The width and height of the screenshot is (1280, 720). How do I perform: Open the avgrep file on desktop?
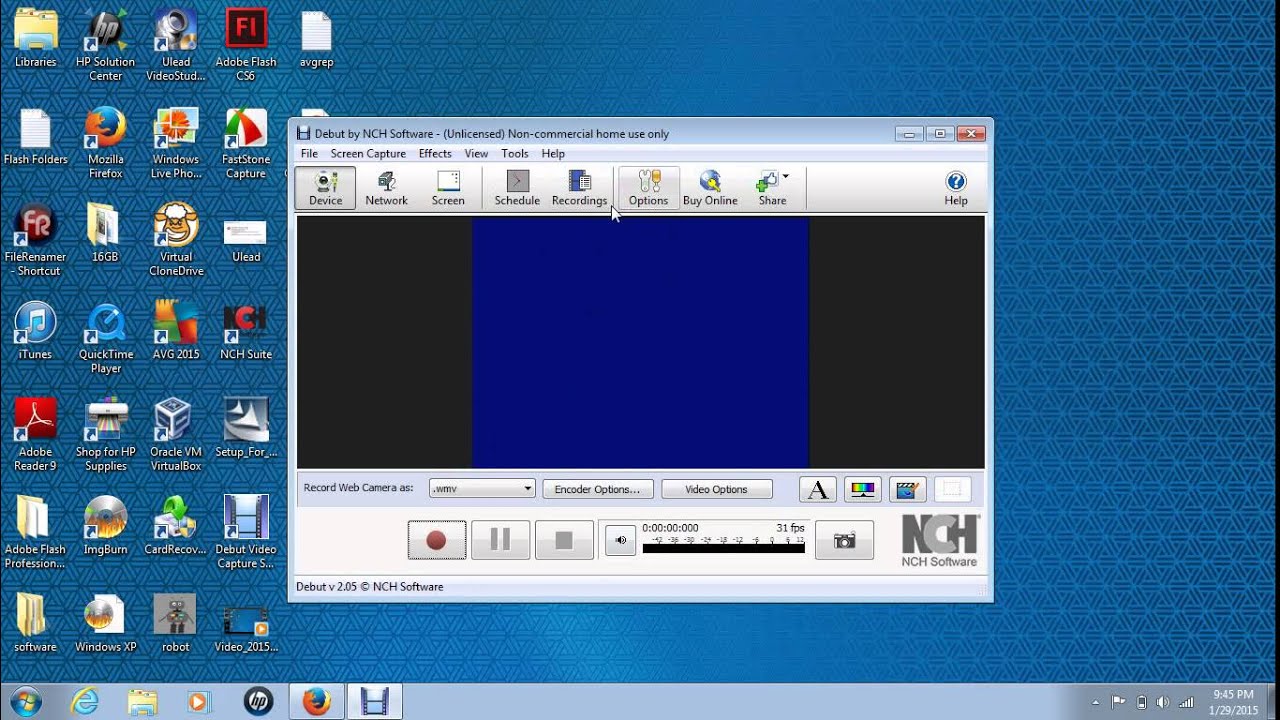(316, 40)
